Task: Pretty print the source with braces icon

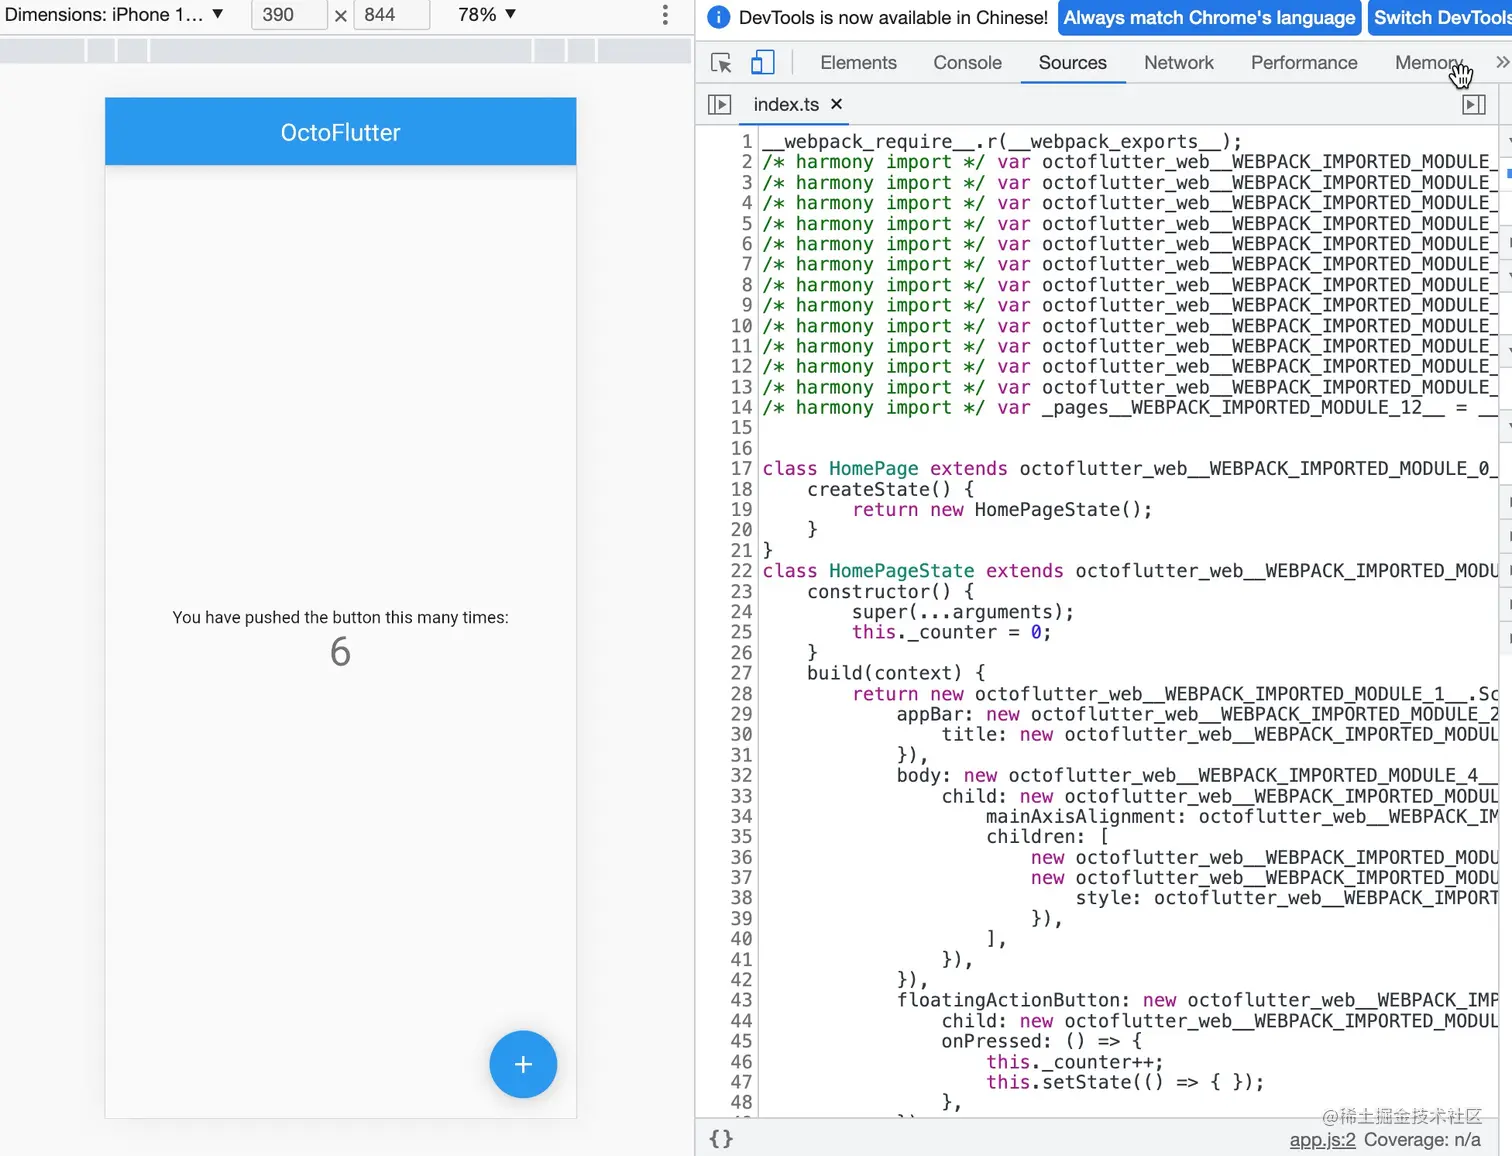Action: coord(721,1138)
